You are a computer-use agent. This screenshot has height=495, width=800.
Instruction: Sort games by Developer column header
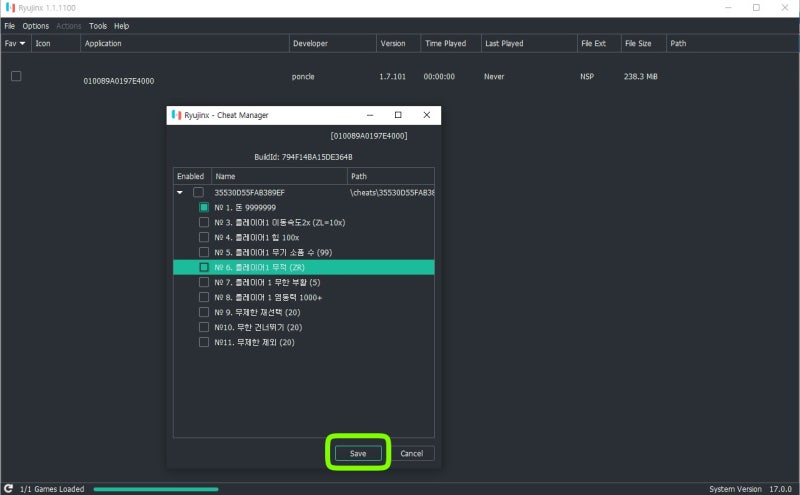click(333, 43)
